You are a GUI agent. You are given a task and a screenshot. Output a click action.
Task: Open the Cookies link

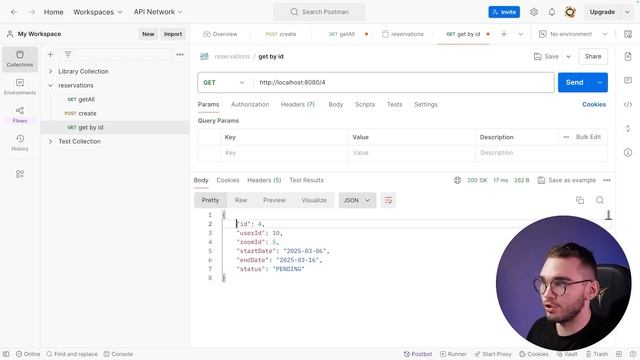click(594, 104)
